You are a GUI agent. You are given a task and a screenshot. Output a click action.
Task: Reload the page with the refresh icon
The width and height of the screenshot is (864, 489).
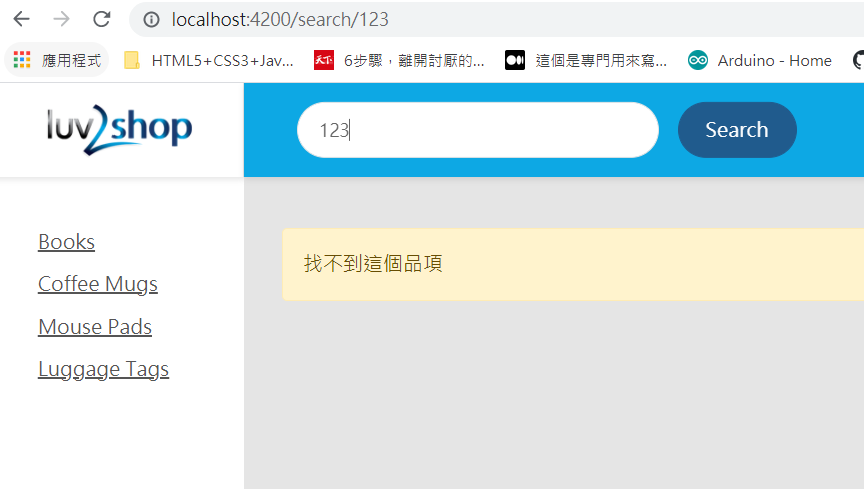pyautogui.click(x=101, y=19)
